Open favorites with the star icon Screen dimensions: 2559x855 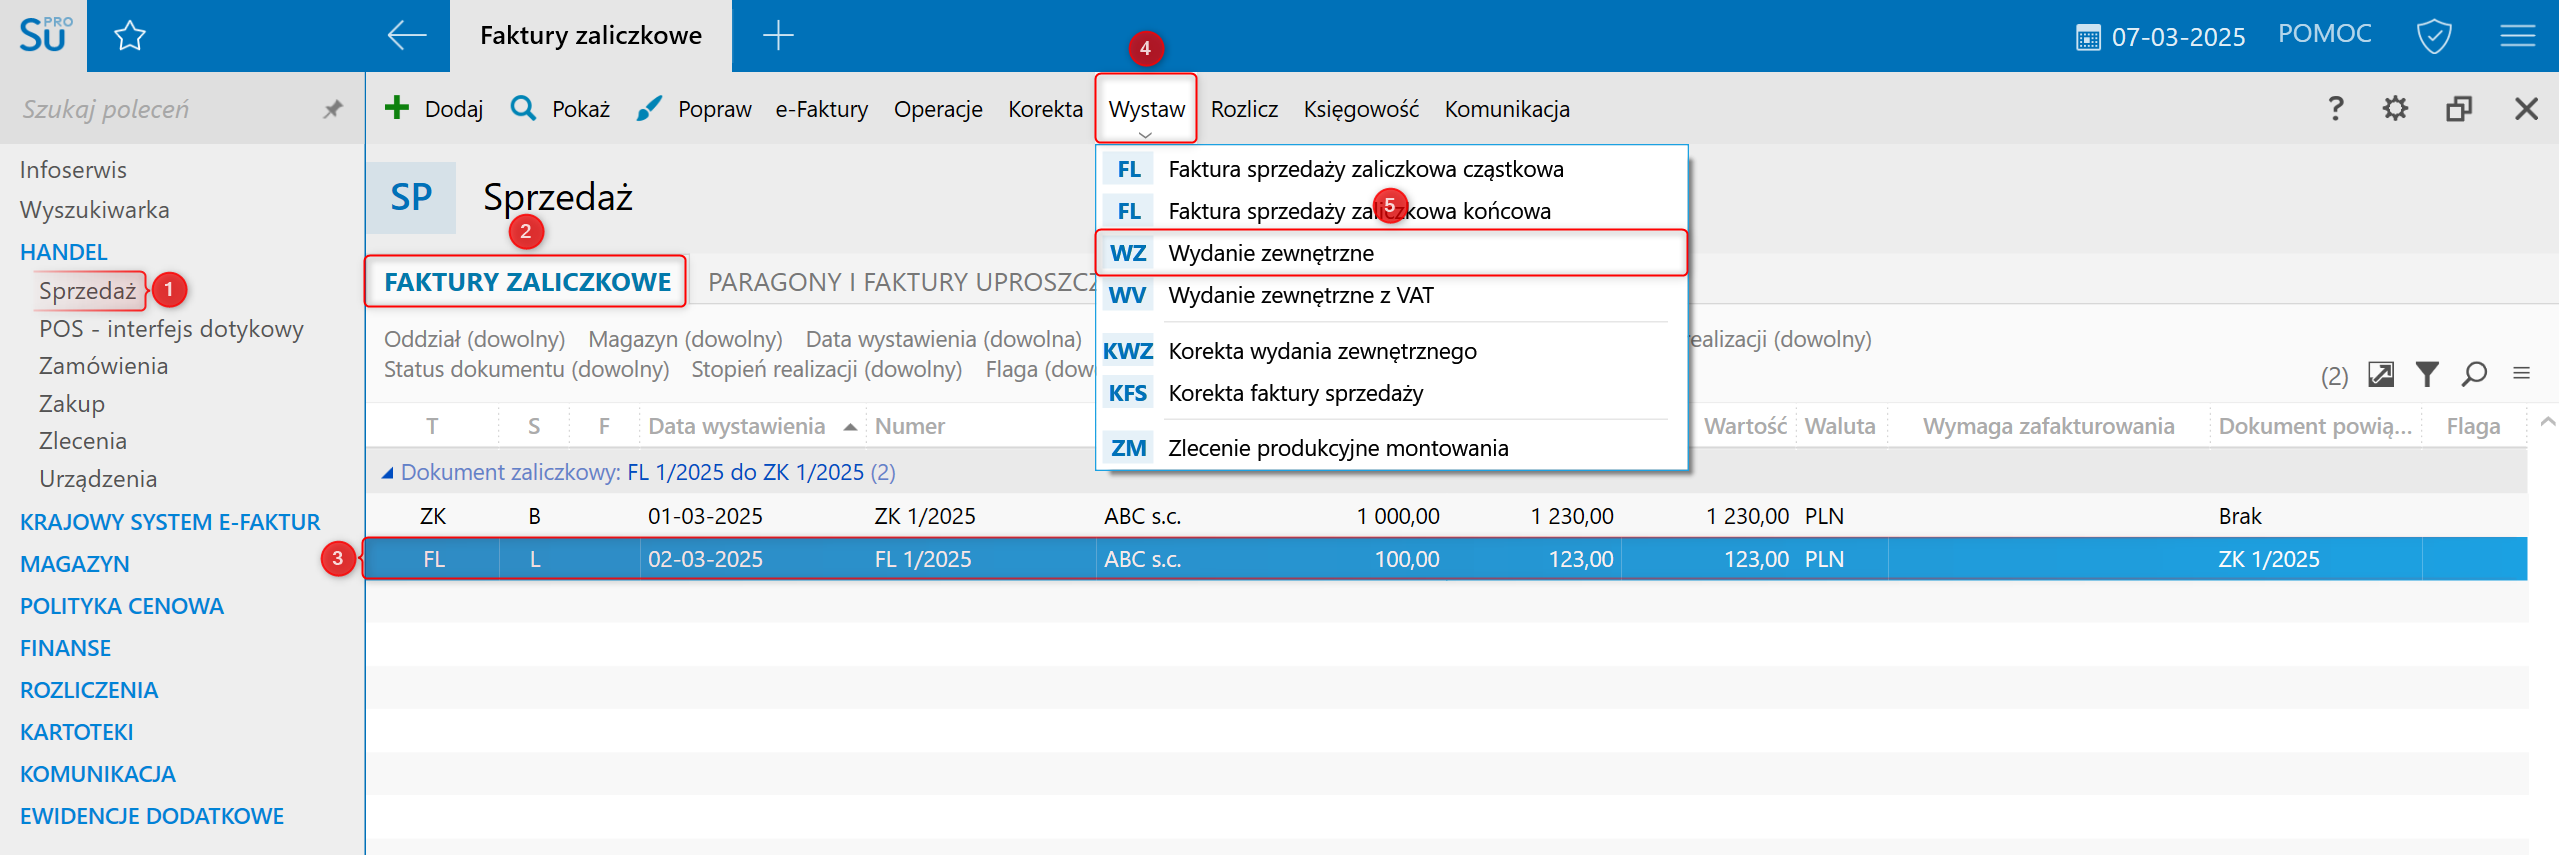pyautogui.click(x=130, y=36)
